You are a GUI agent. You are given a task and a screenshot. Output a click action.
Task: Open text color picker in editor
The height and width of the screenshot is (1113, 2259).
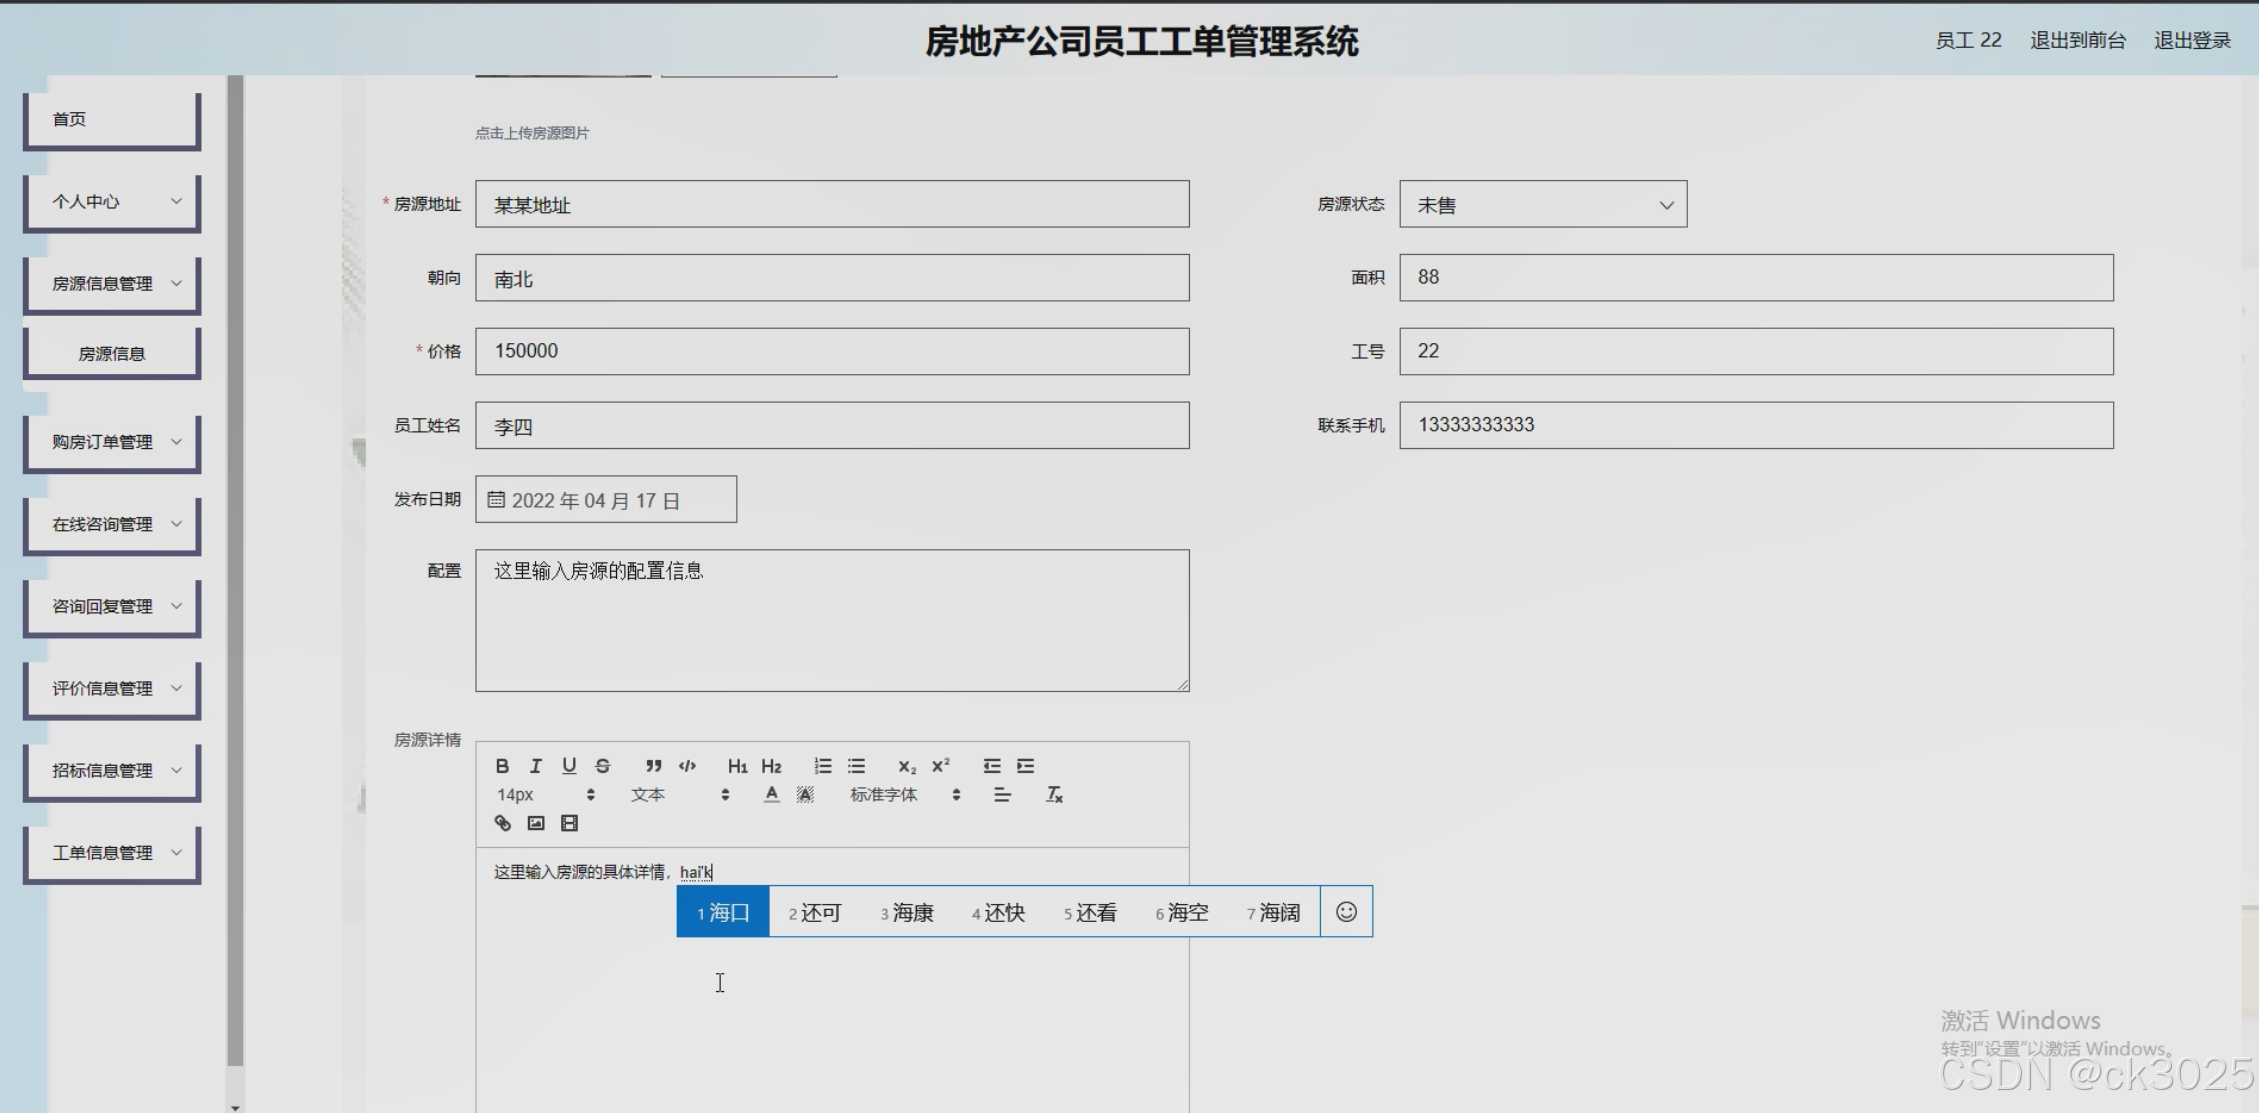pos(771,795)
